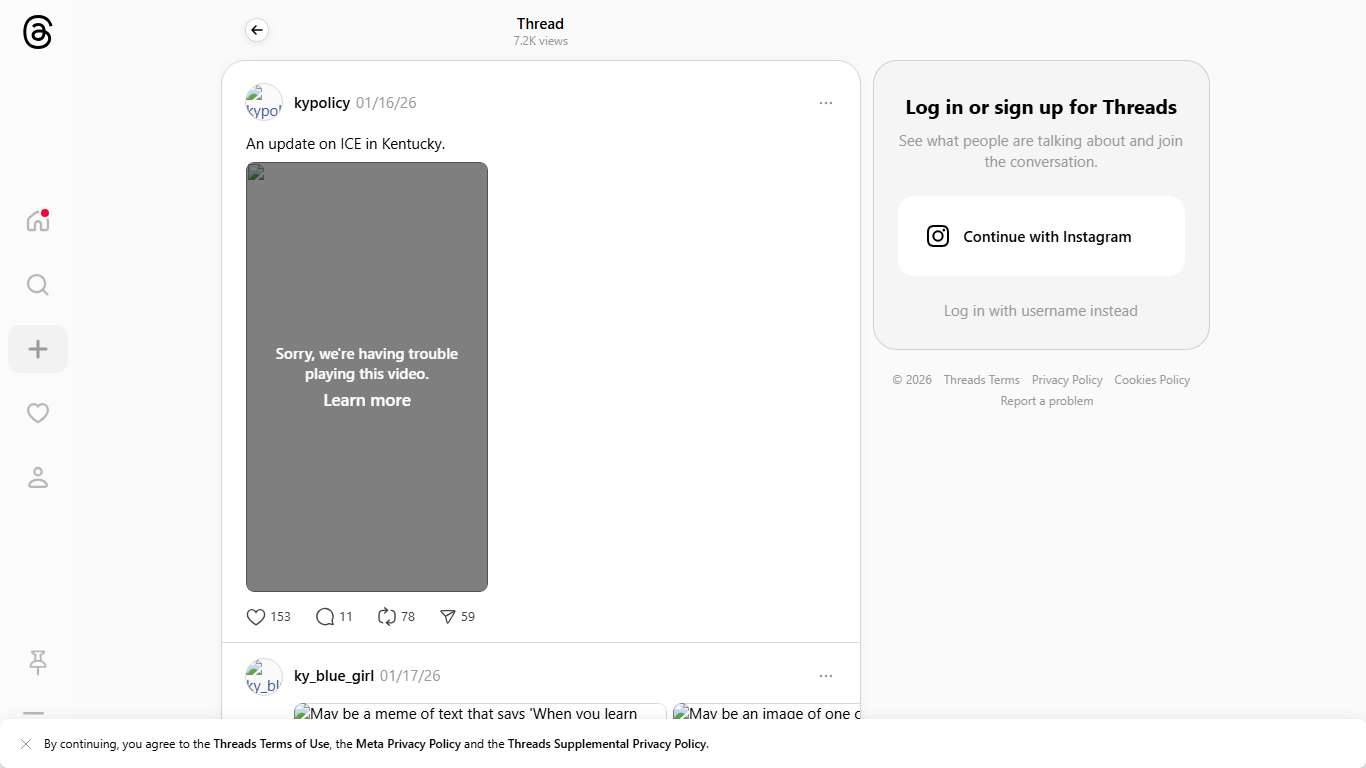Open Report a problem link
The width and height of the screenshot is (1366, 768).
1046,401
